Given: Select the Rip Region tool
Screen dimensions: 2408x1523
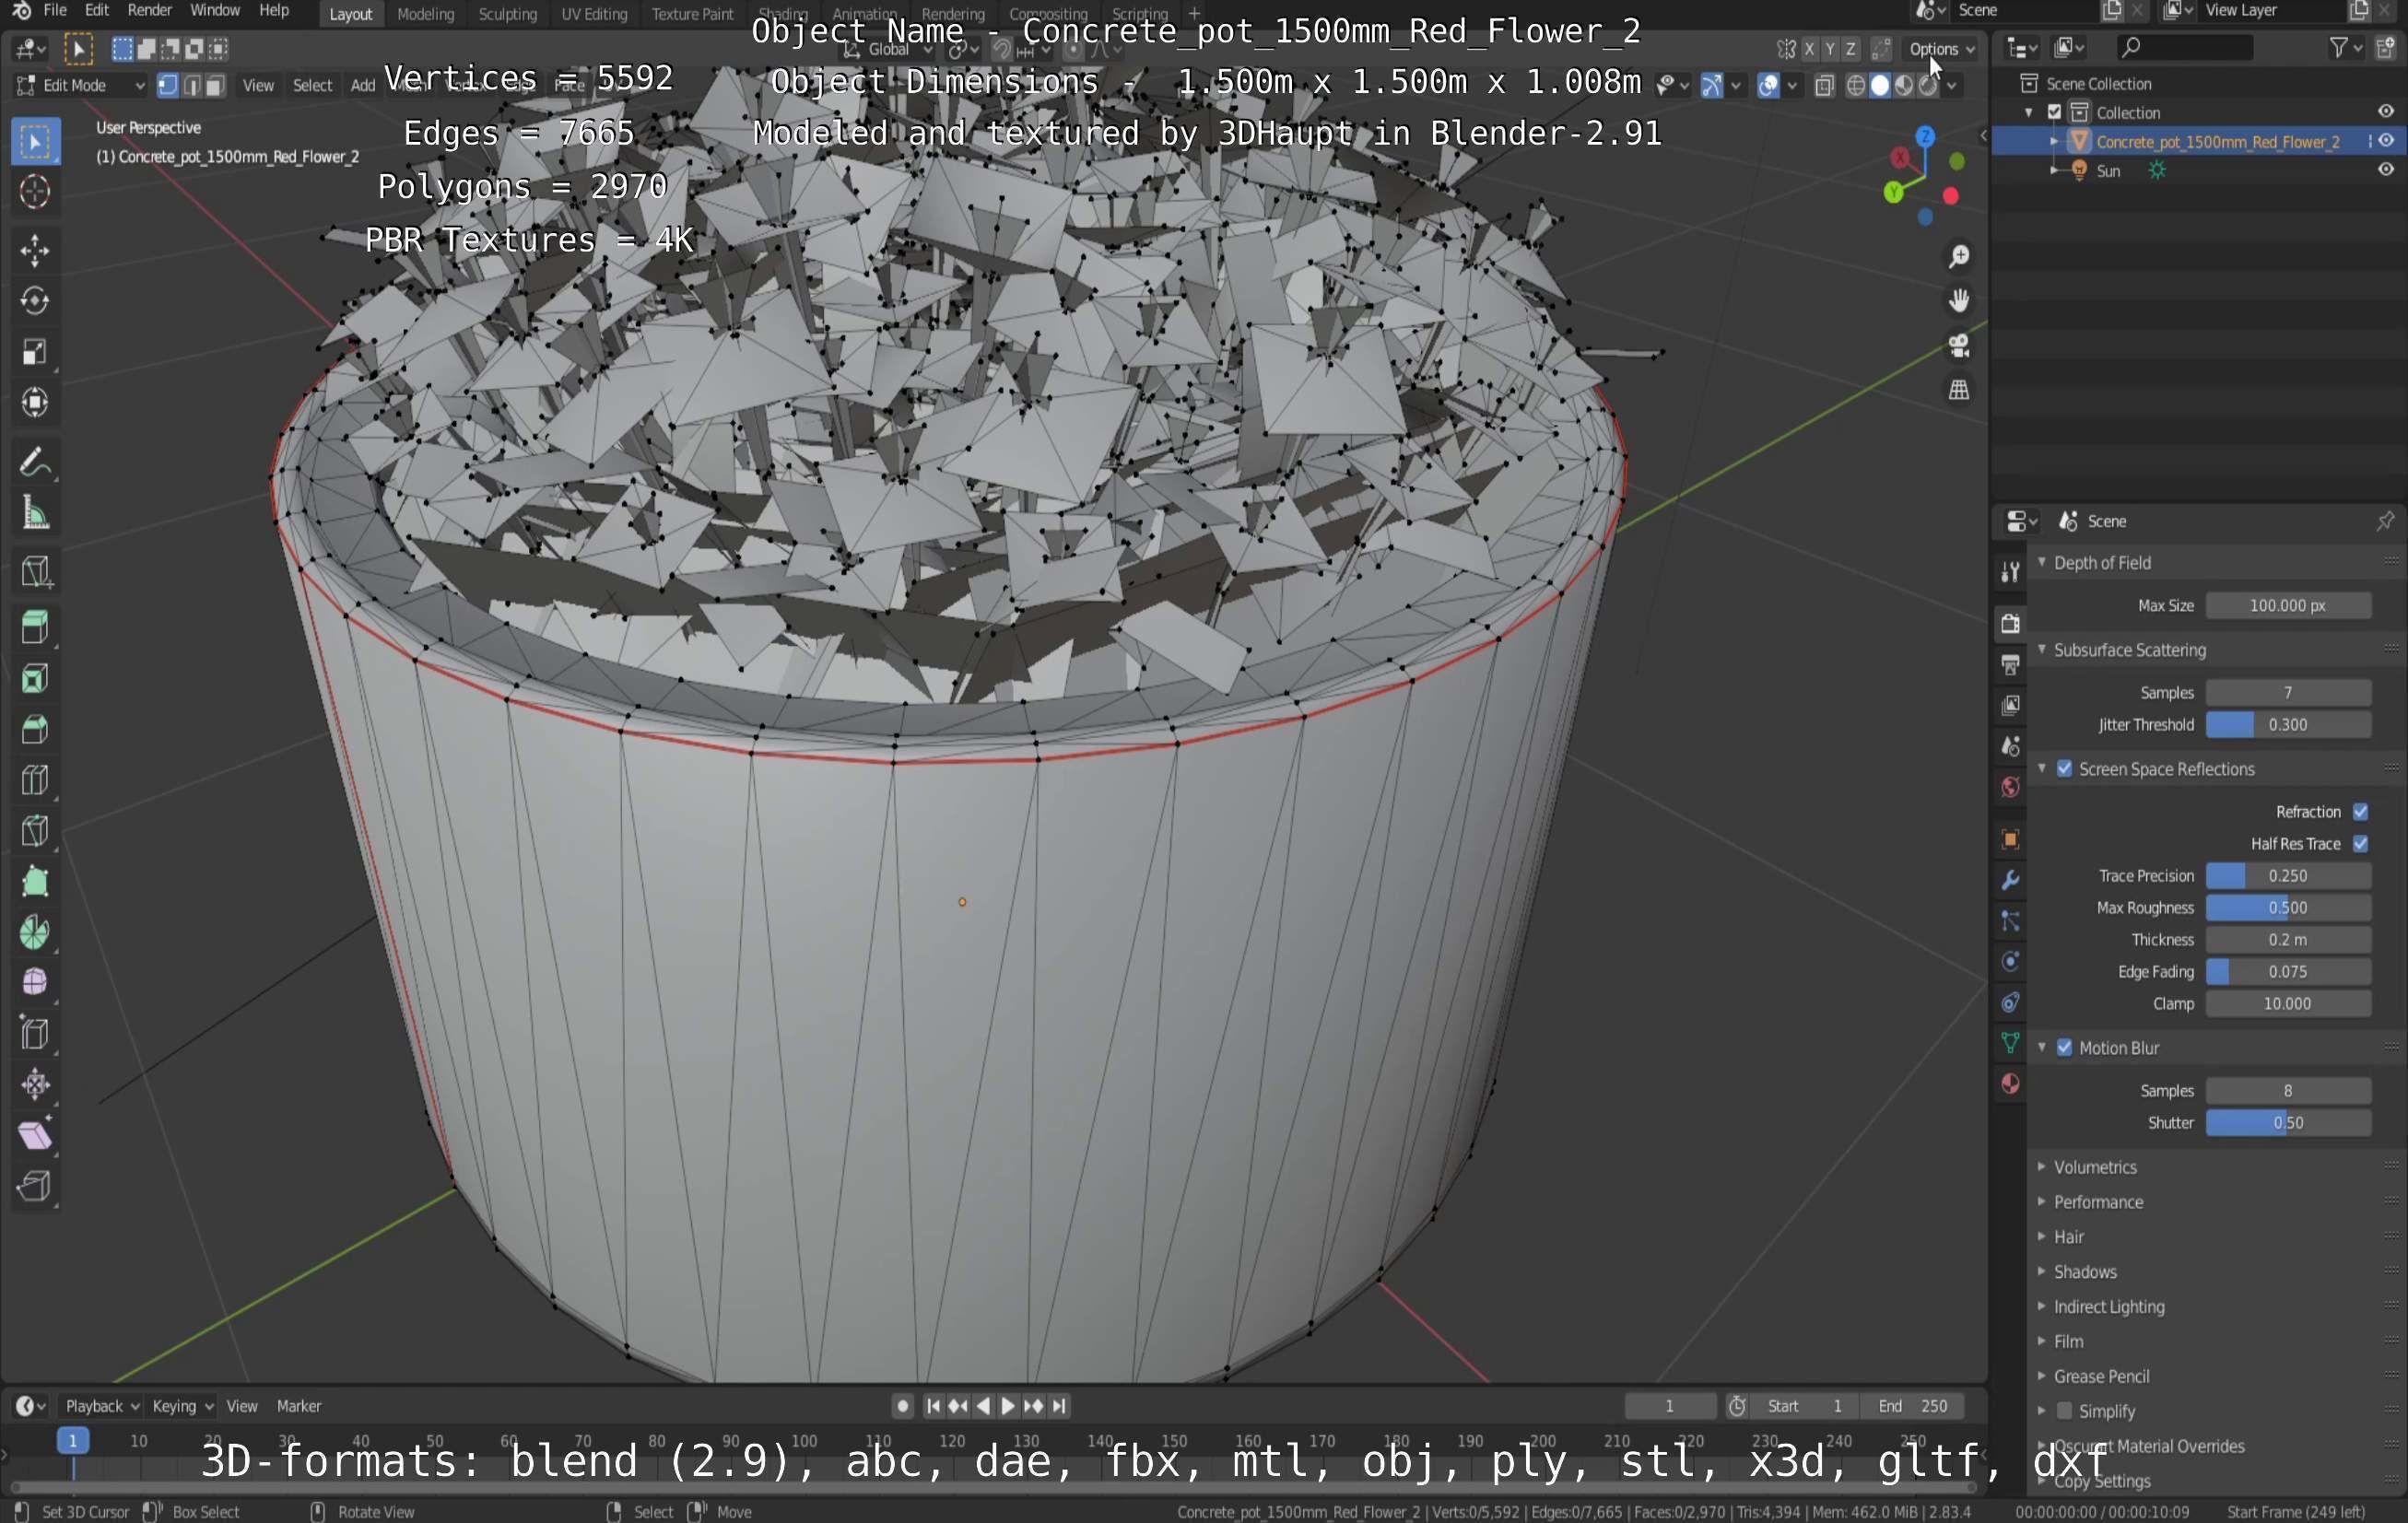Looking at the screenshot, I should [x=35, y=1187].
